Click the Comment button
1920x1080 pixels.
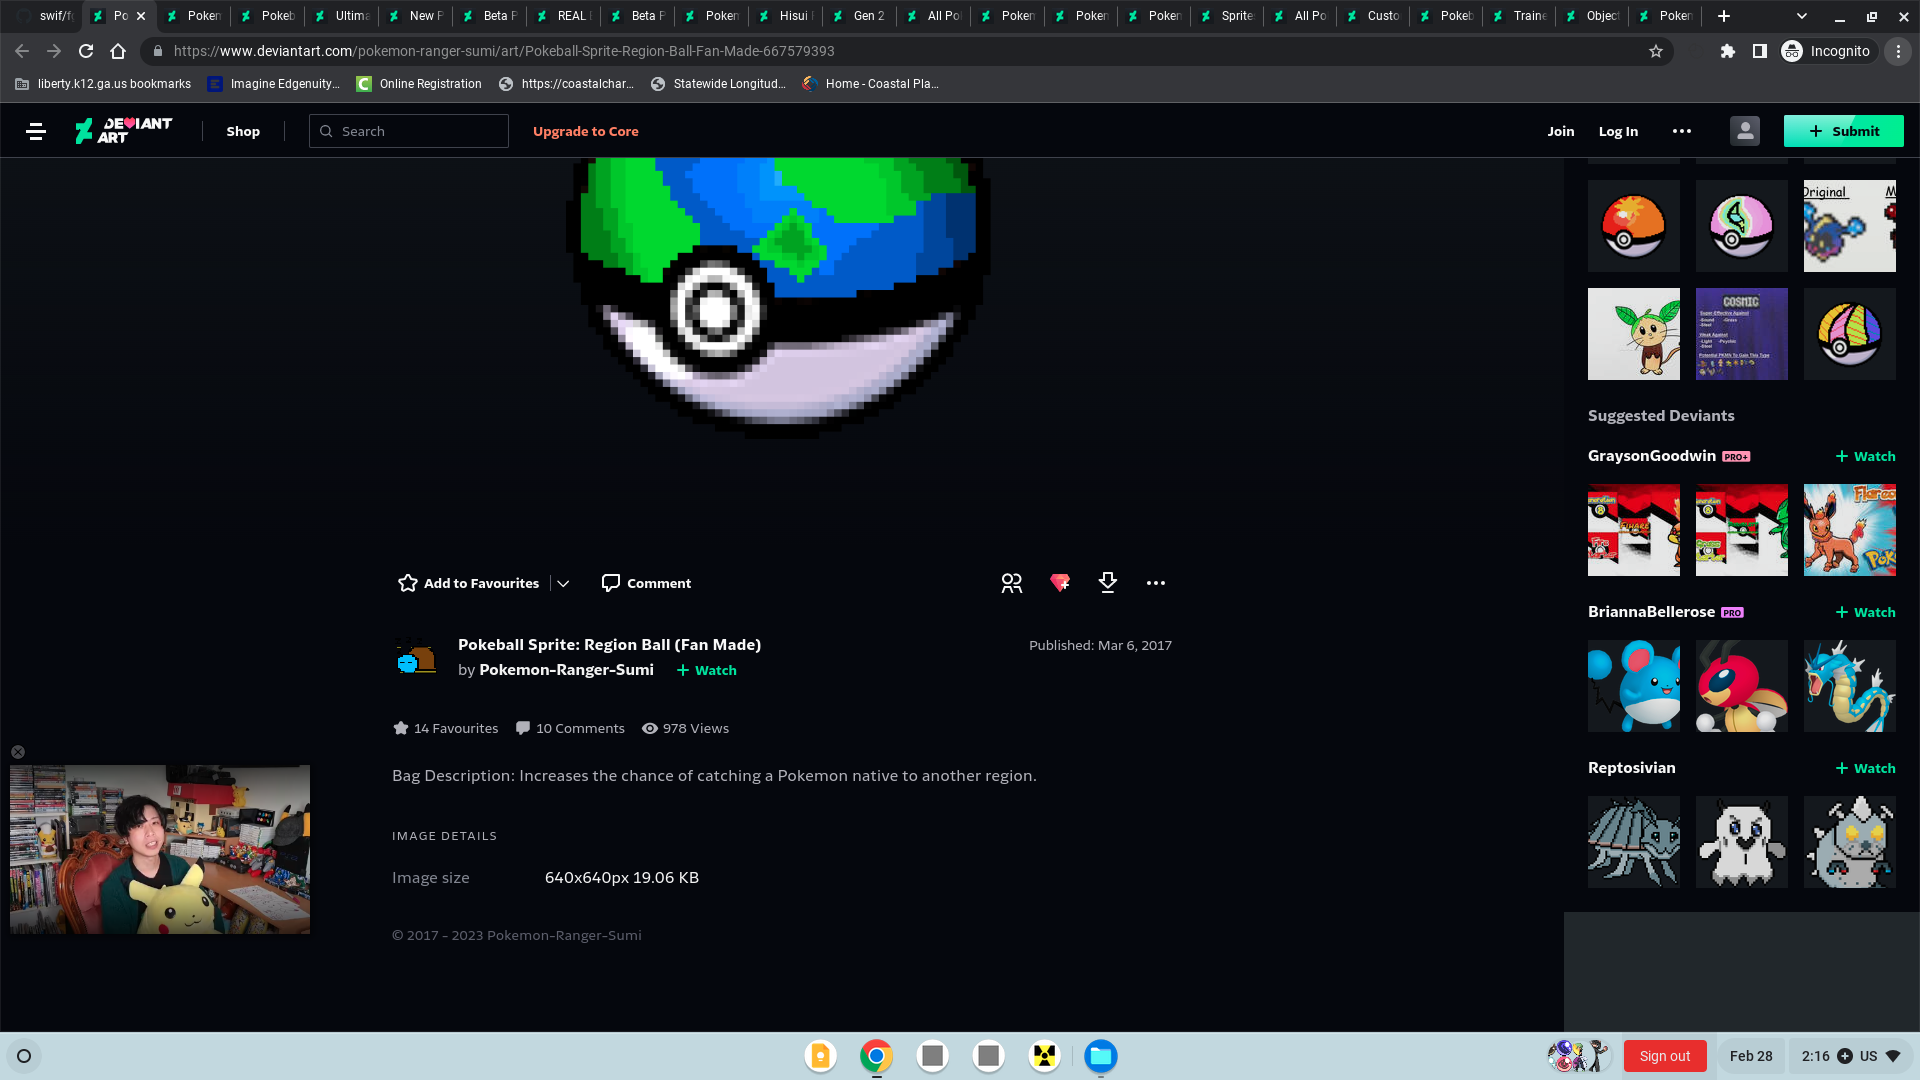coord(646,583)
